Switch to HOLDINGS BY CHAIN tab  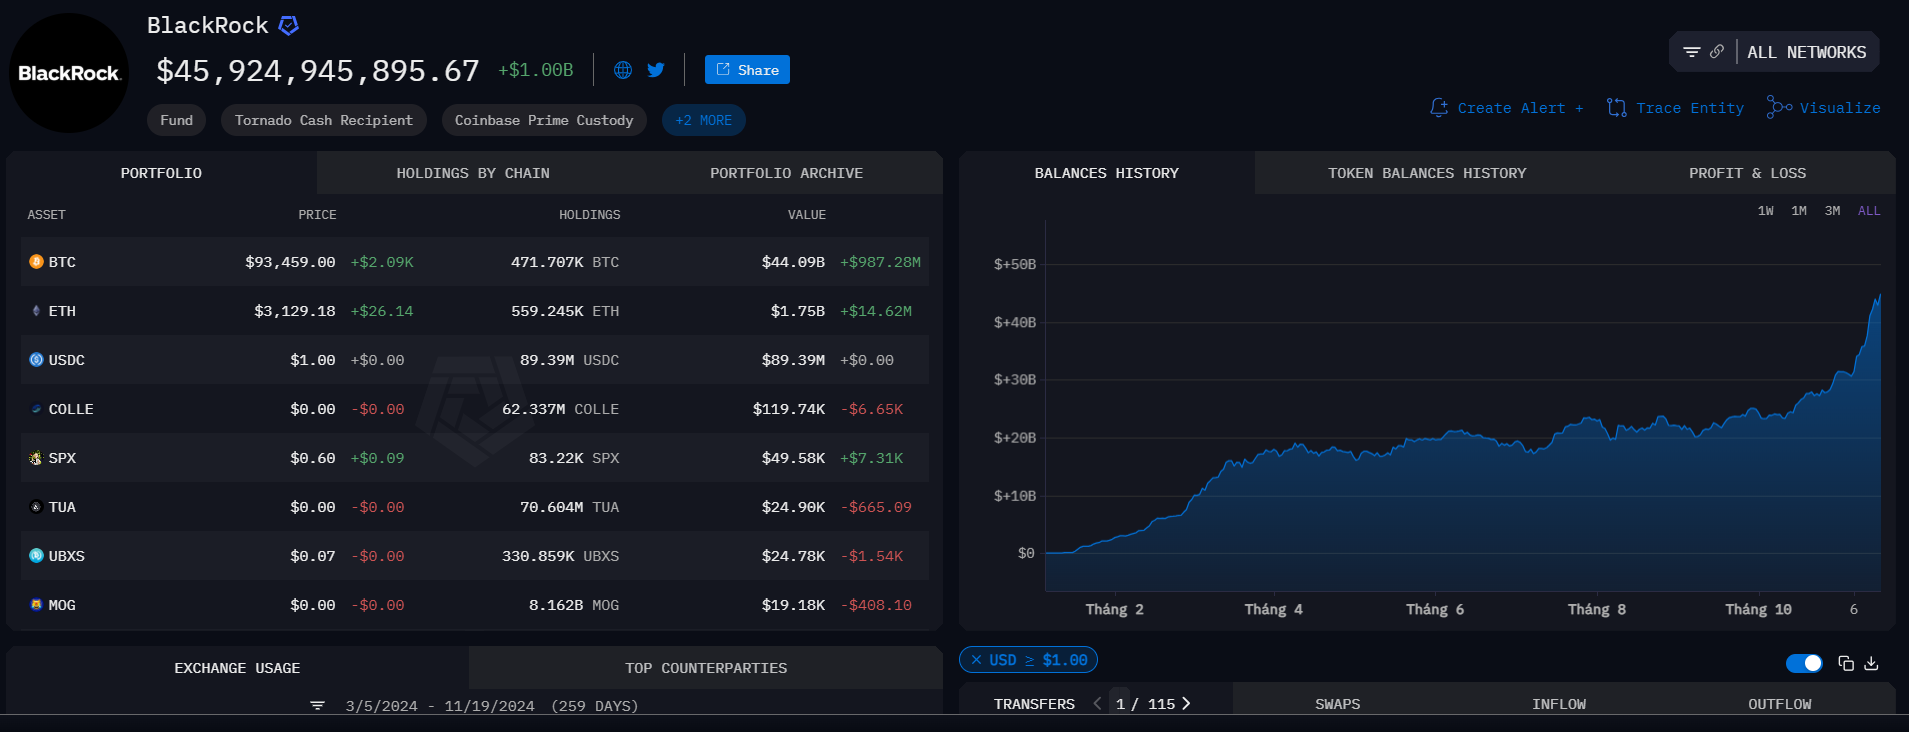tap(473, 173)
